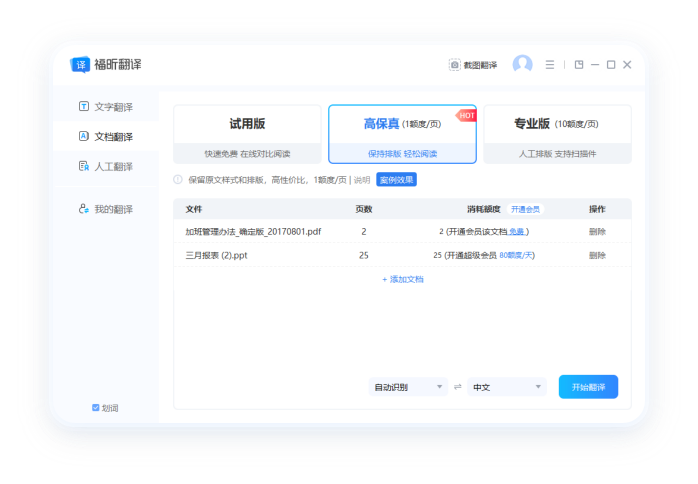Click the 开通会员 link in table header
The image size is (698, 484).
(525, 209)
